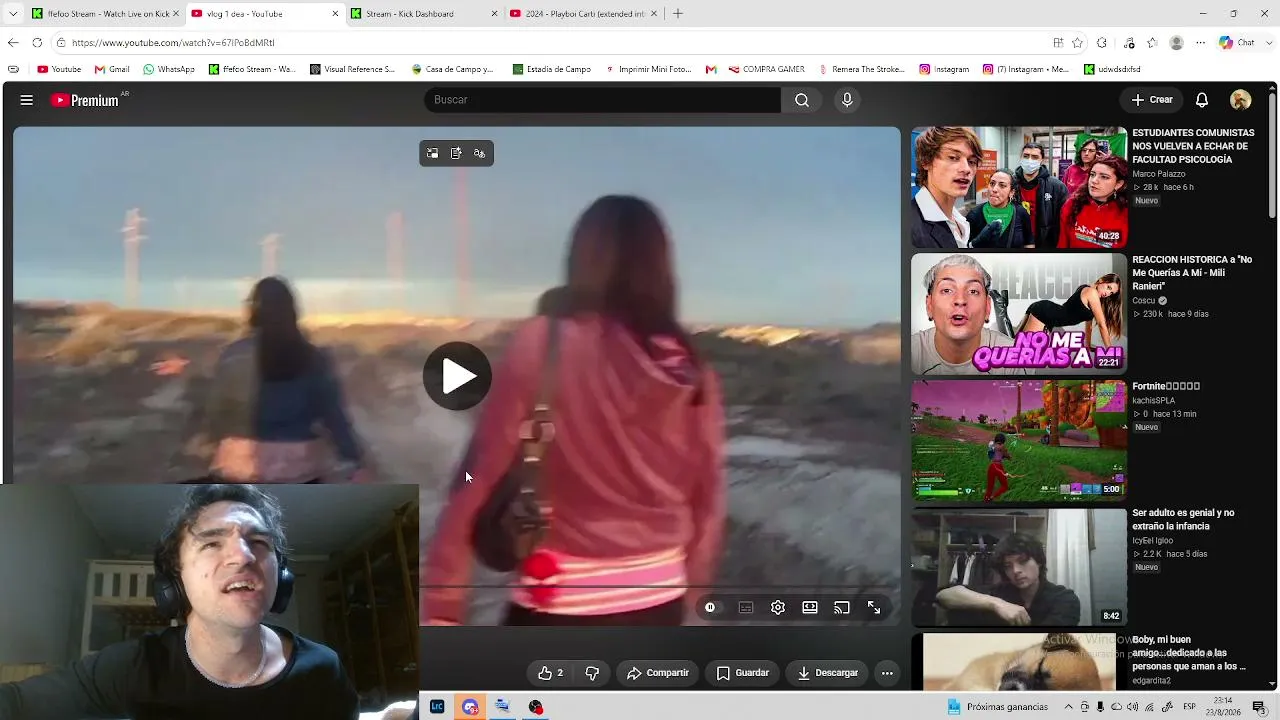
Task: Open the YouTube account avatar menu
Action: click(x=1241, y=100)
